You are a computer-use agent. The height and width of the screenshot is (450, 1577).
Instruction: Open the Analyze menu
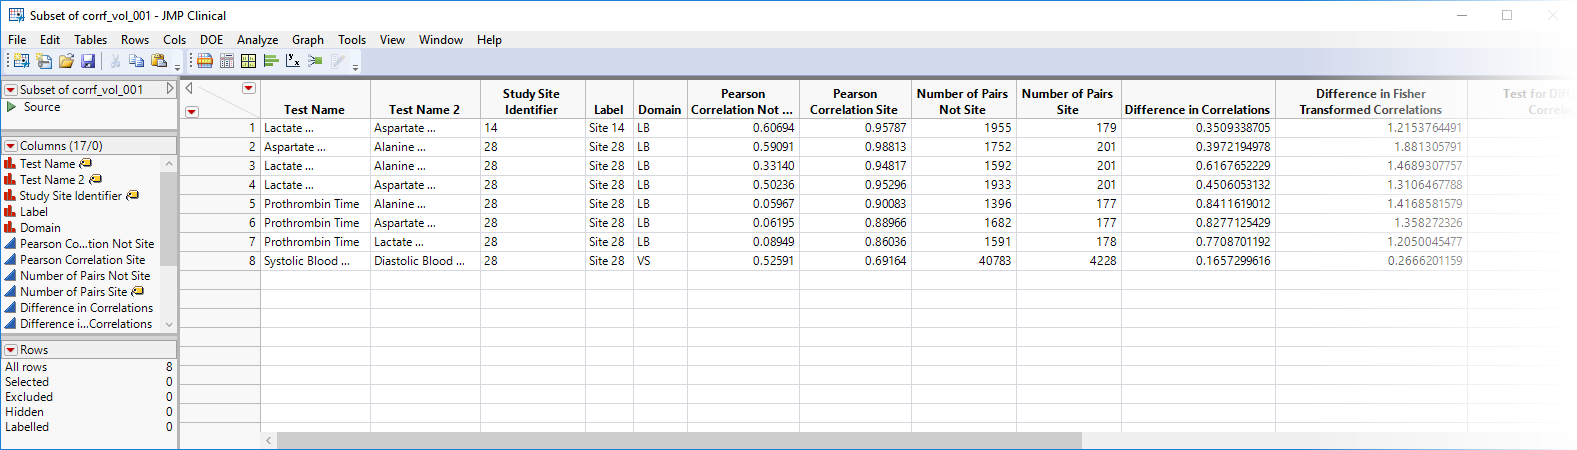257,40
